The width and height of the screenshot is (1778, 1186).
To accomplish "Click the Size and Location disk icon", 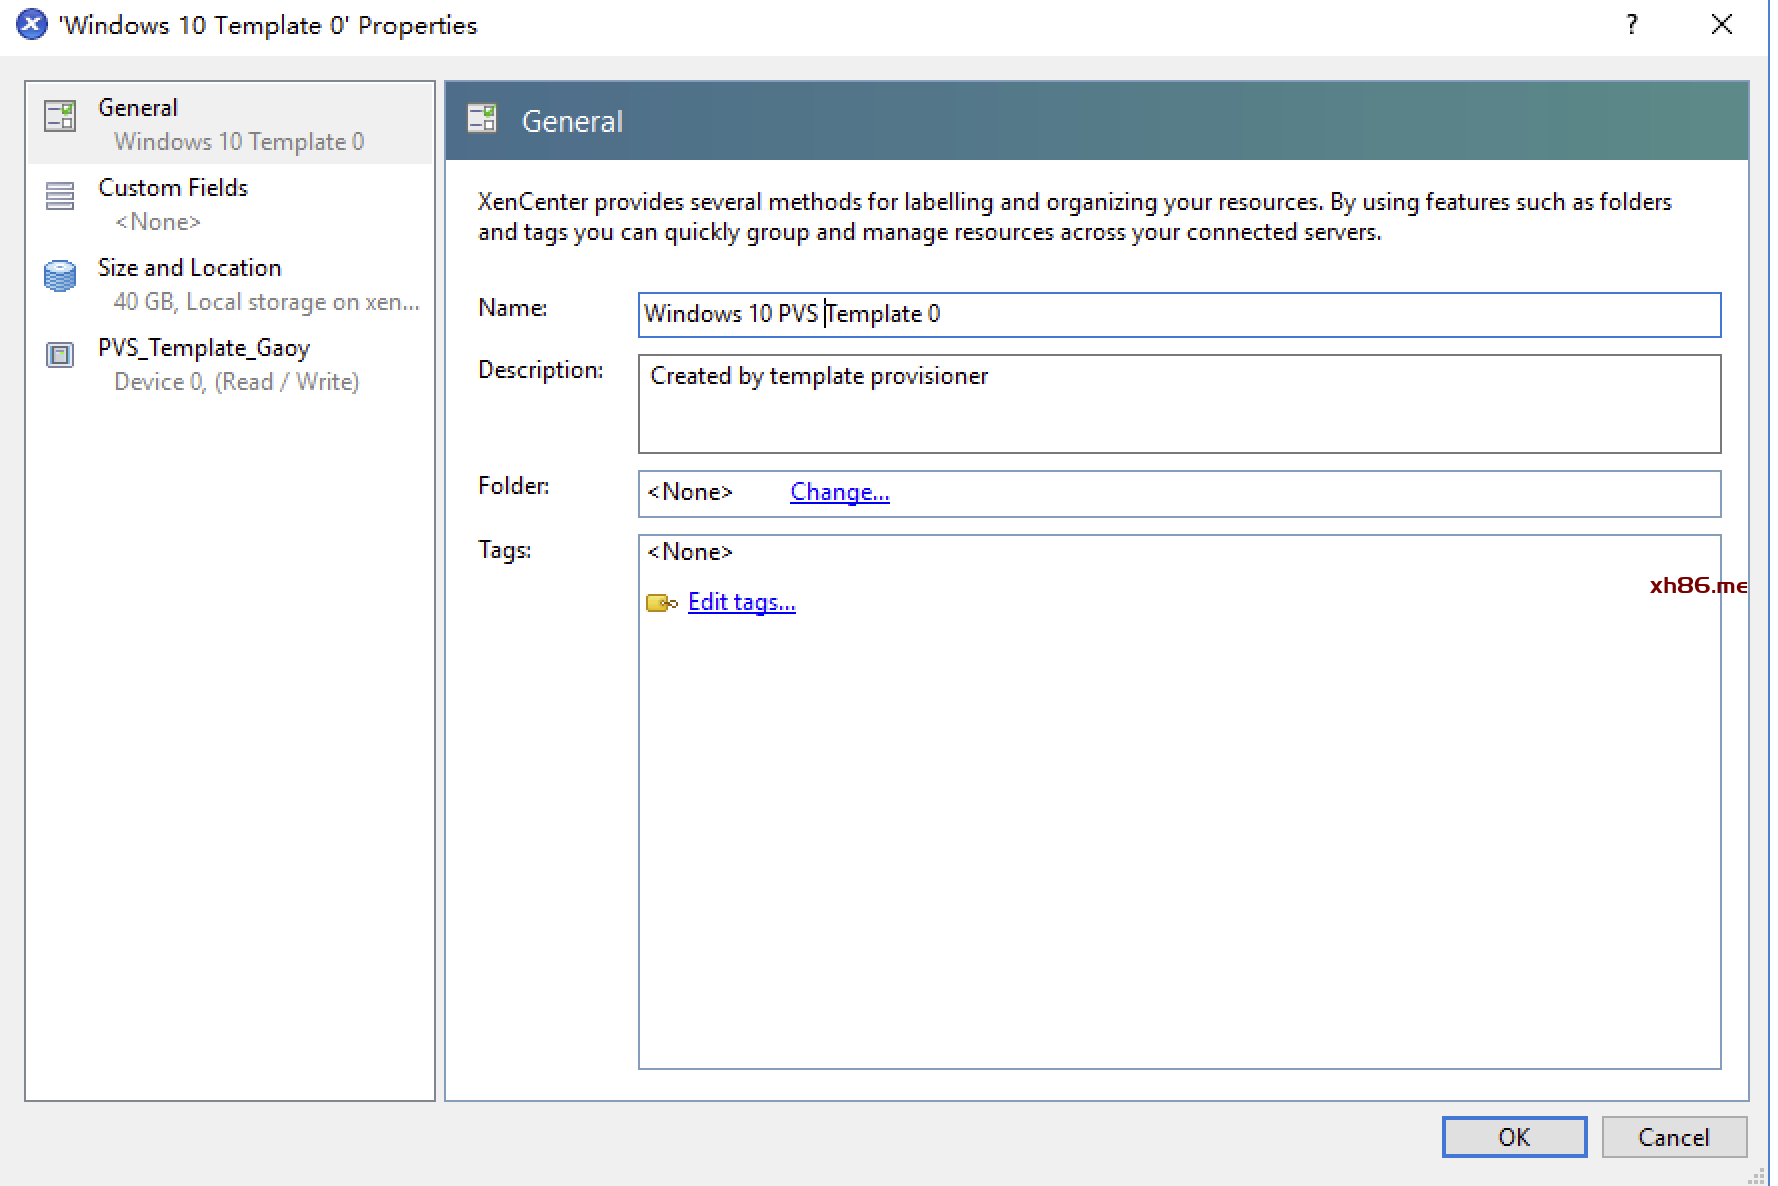I will 60,276.
